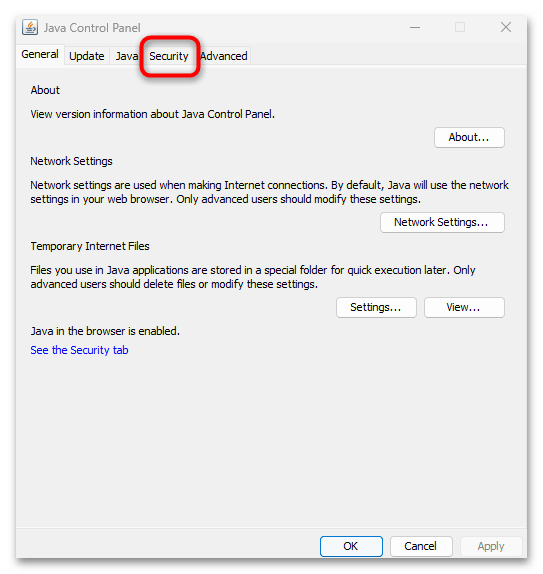Click the 'Temporary Internet Files' heading

(x=90, y=246)
